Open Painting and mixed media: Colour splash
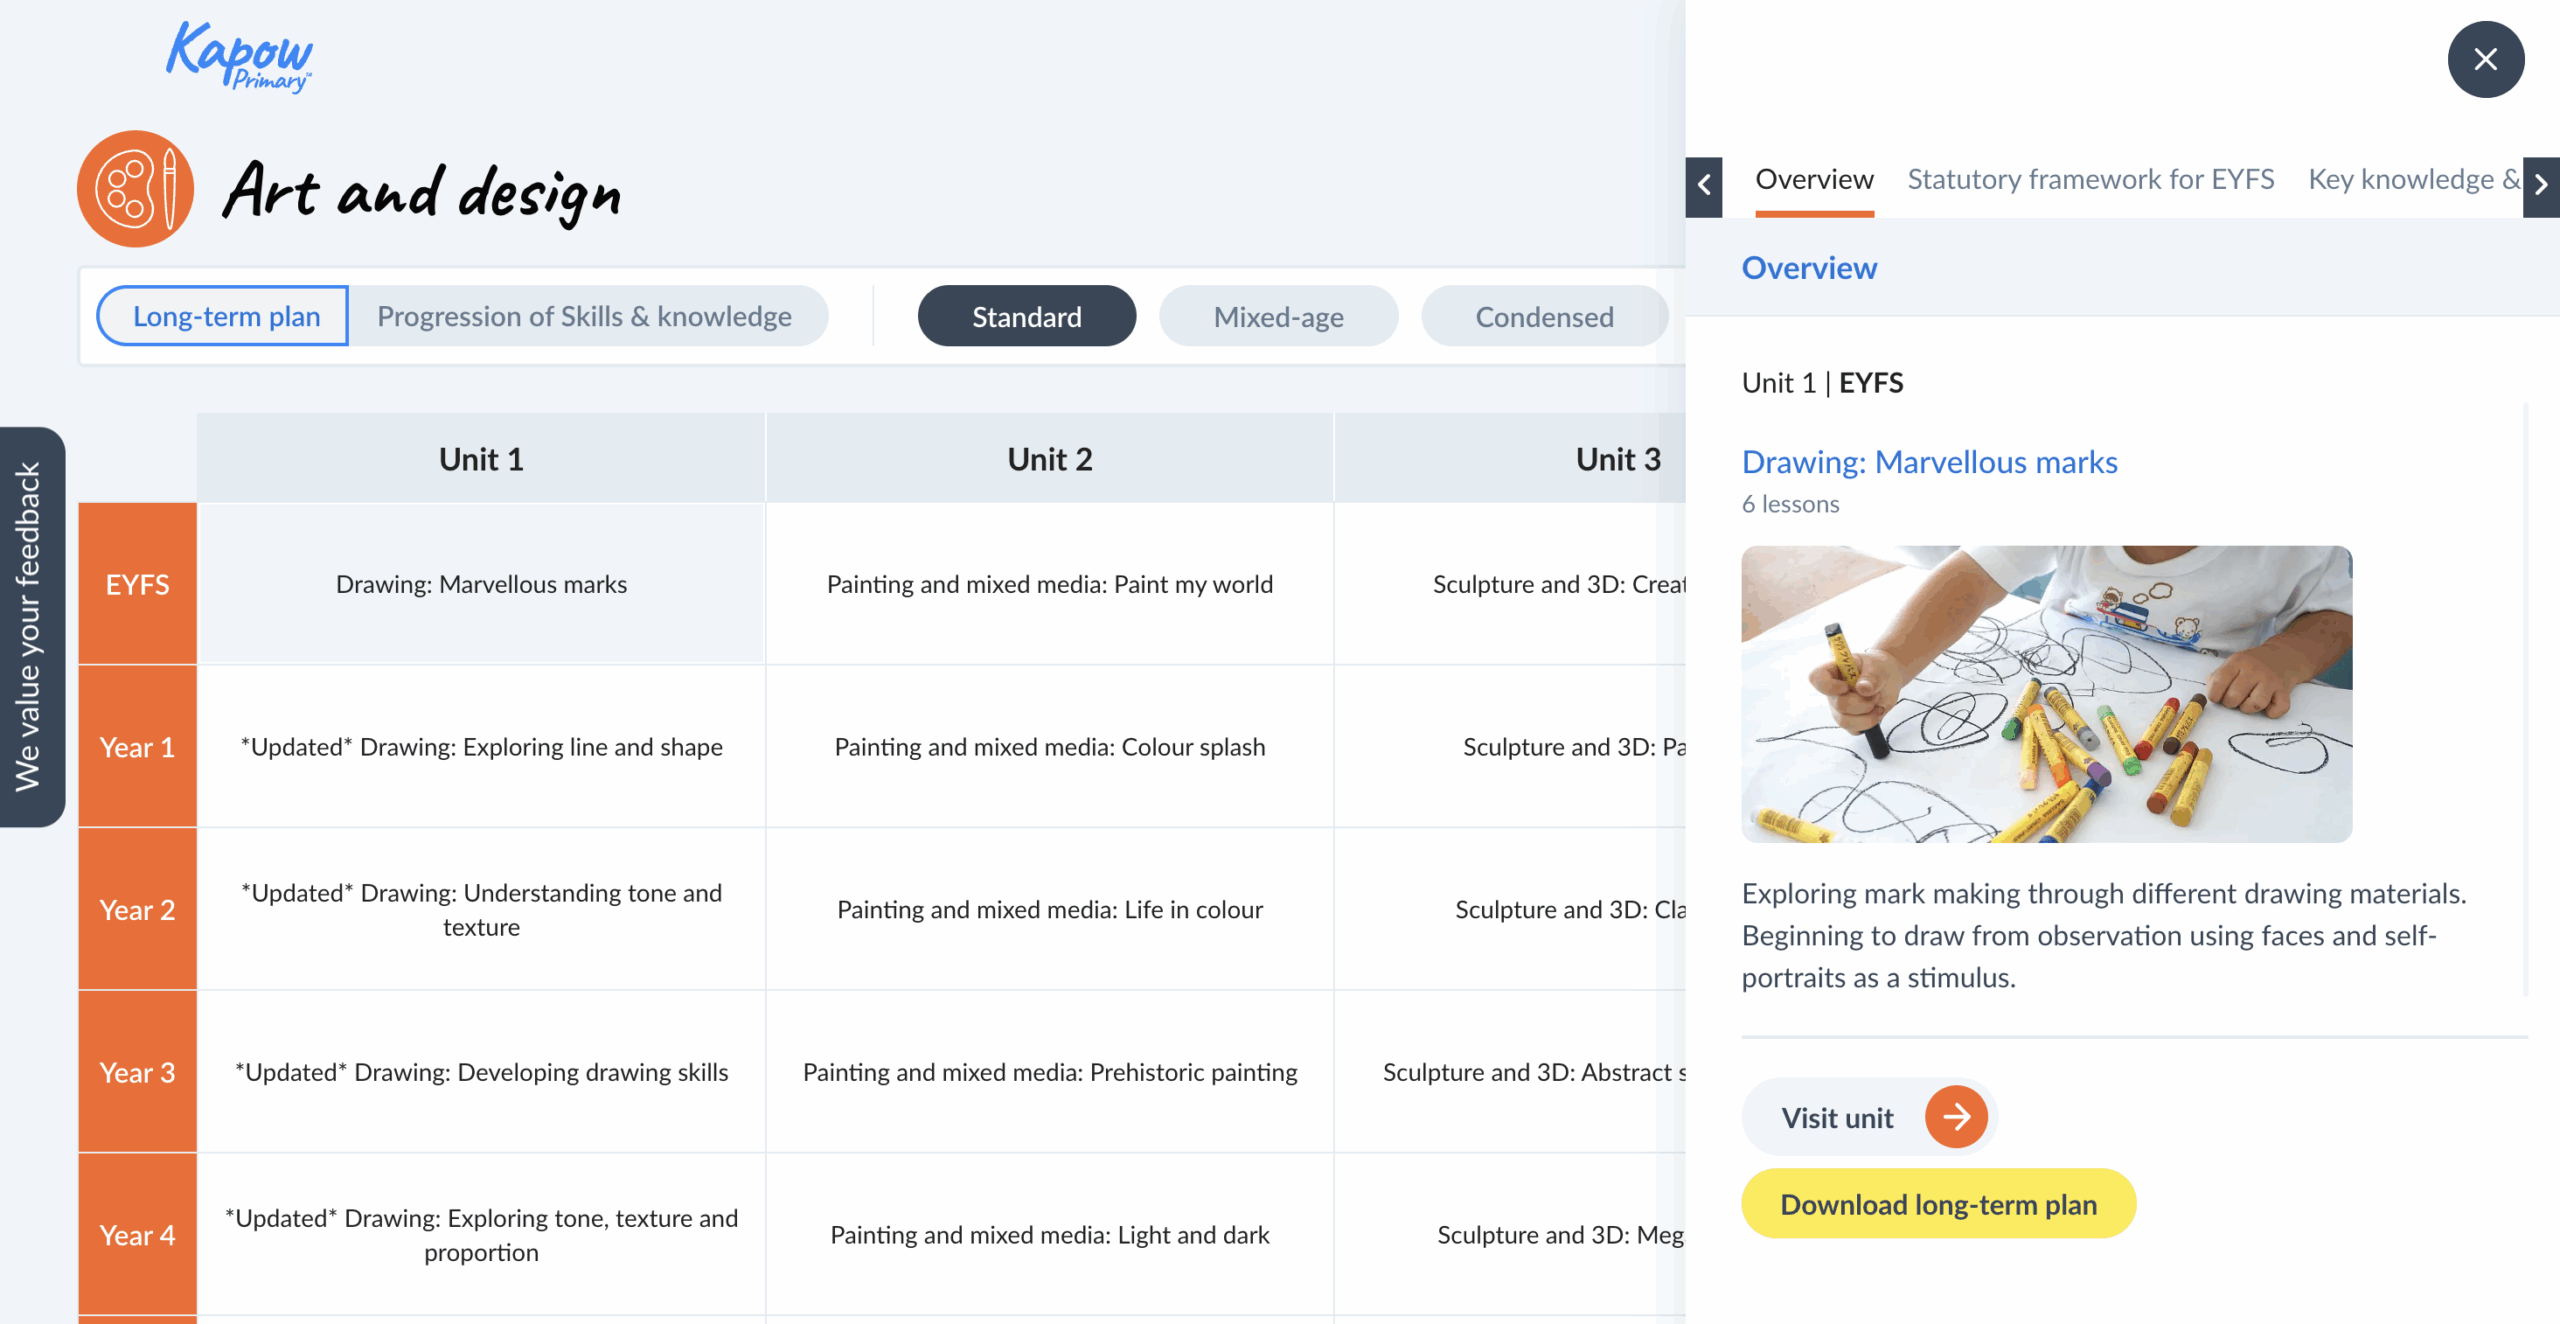 point(1049,747)
